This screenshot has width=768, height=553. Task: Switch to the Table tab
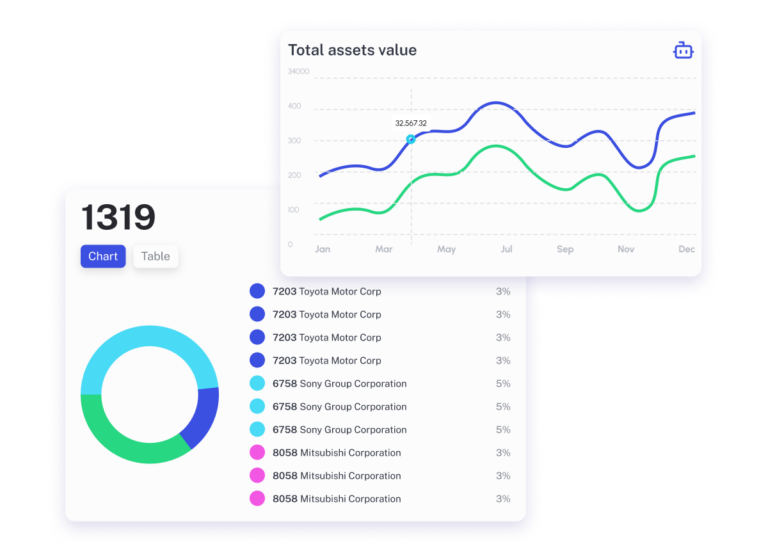coord(155,256)
